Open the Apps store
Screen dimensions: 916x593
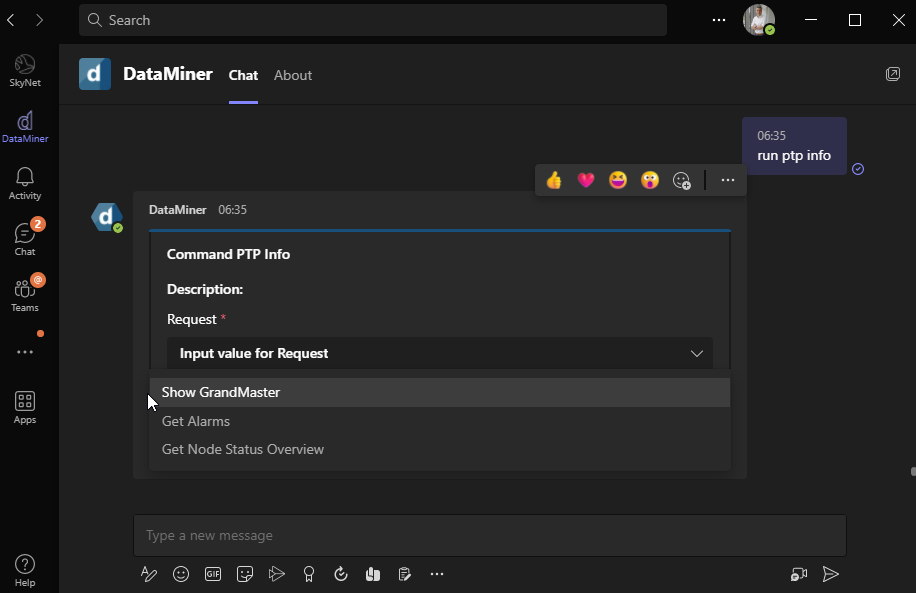(25, 408)
